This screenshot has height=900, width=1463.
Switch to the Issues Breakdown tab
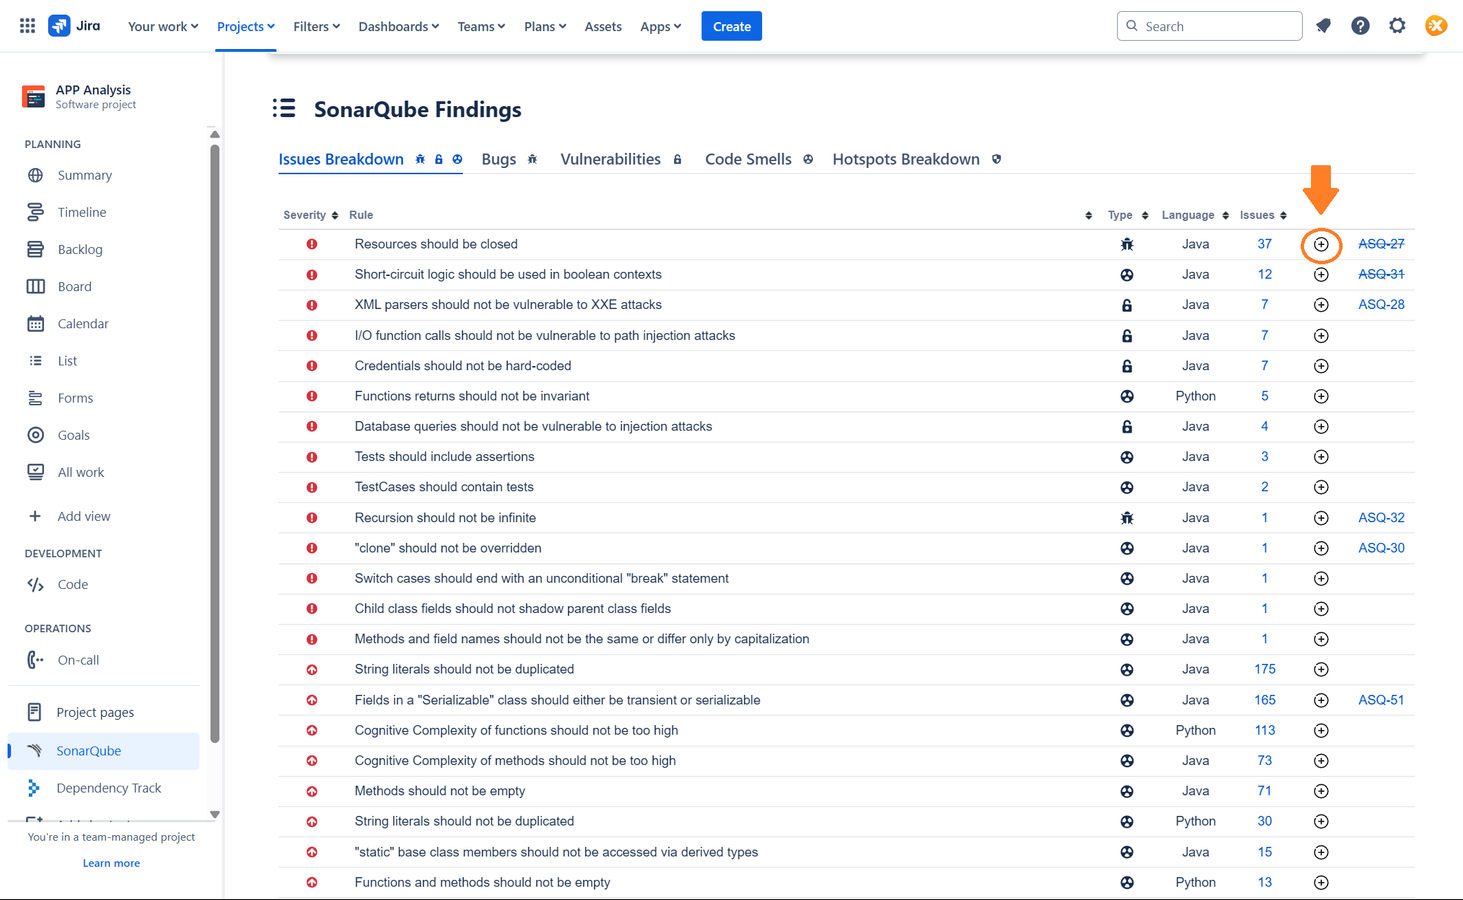pyautogui.click(x=370, y=159)
